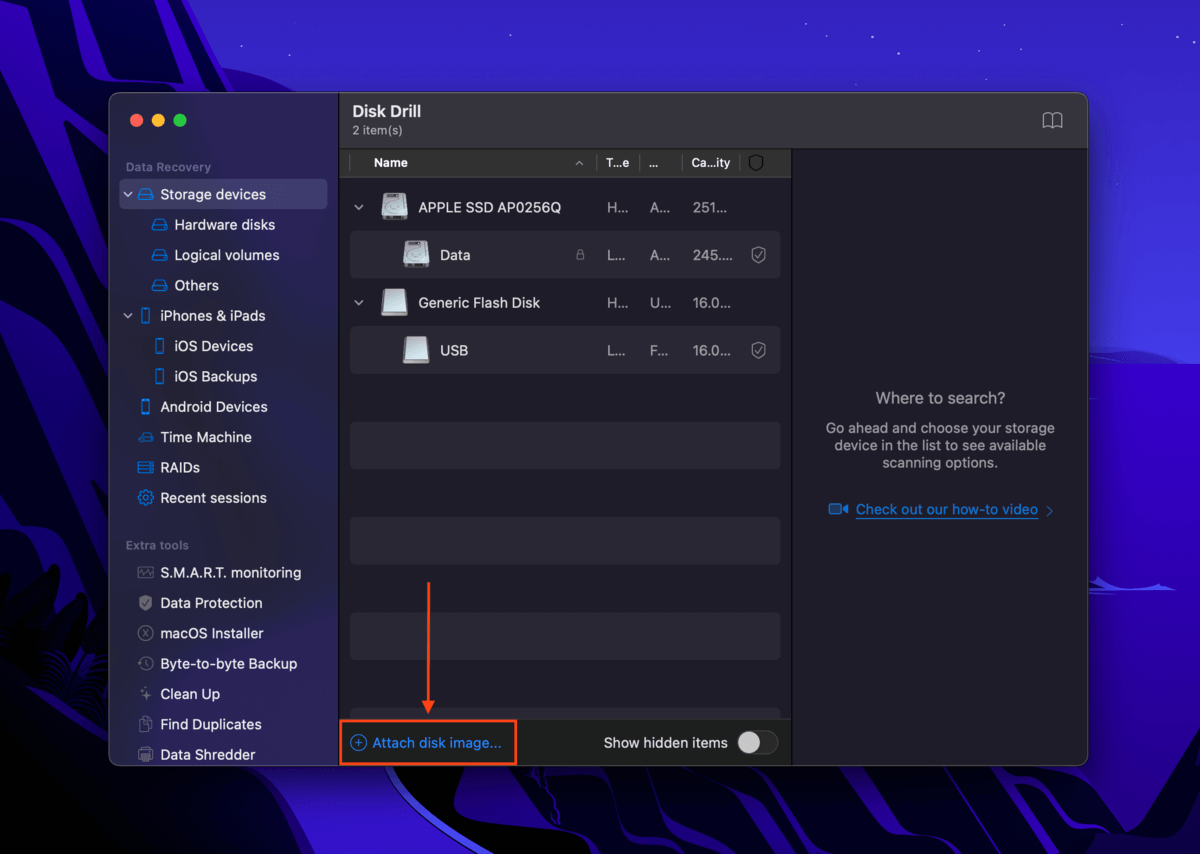
Task: Open Recent sessions
Action: [213, 498]
